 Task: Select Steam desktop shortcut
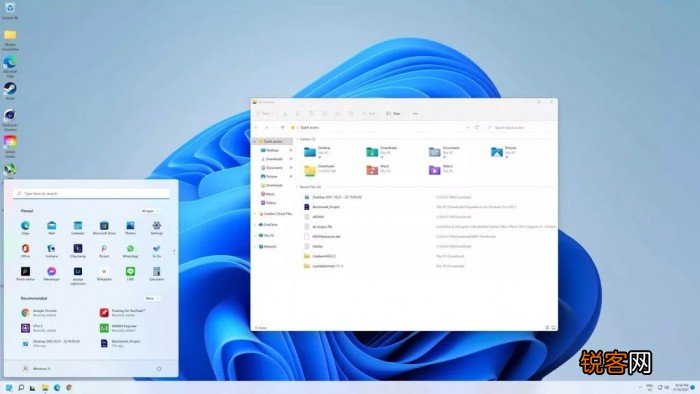click(x=10, y=91)
